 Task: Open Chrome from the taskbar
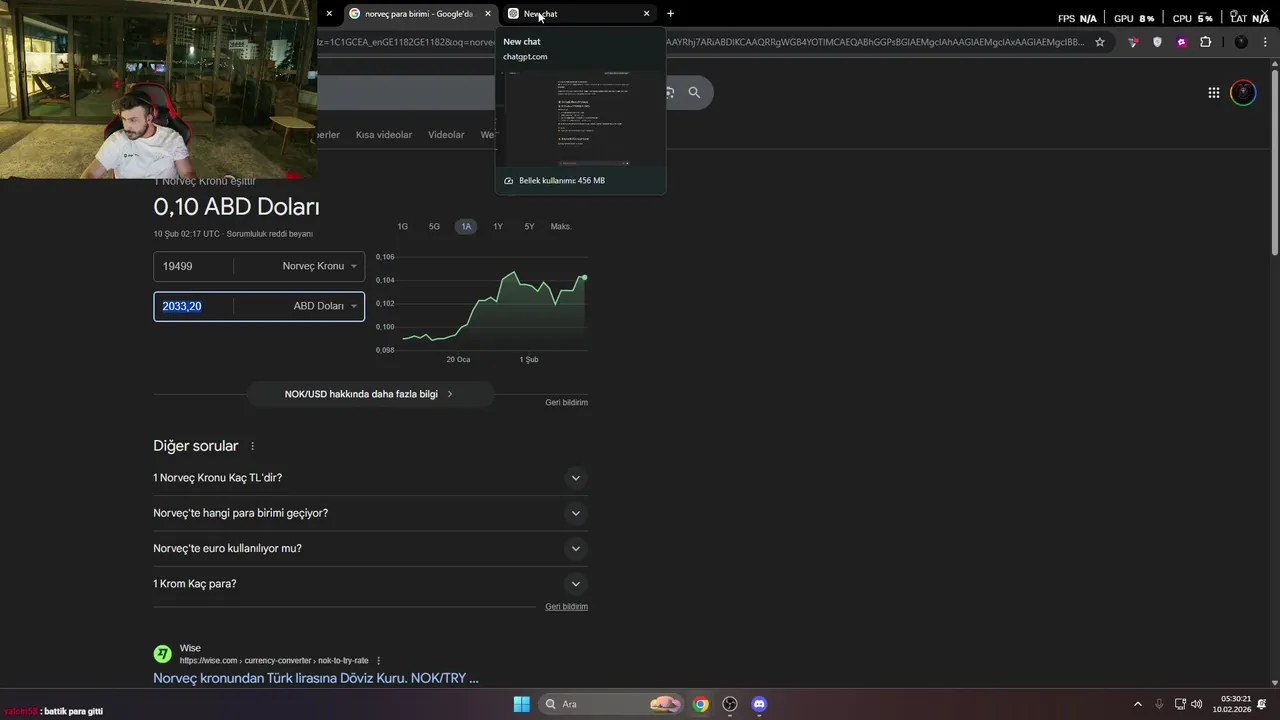coord(701,704)
